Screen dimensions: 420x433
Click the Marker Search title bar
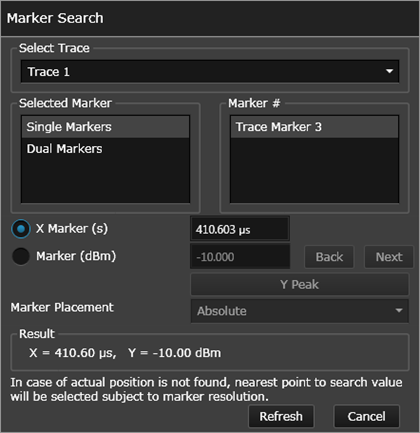[x=210, y=18]
